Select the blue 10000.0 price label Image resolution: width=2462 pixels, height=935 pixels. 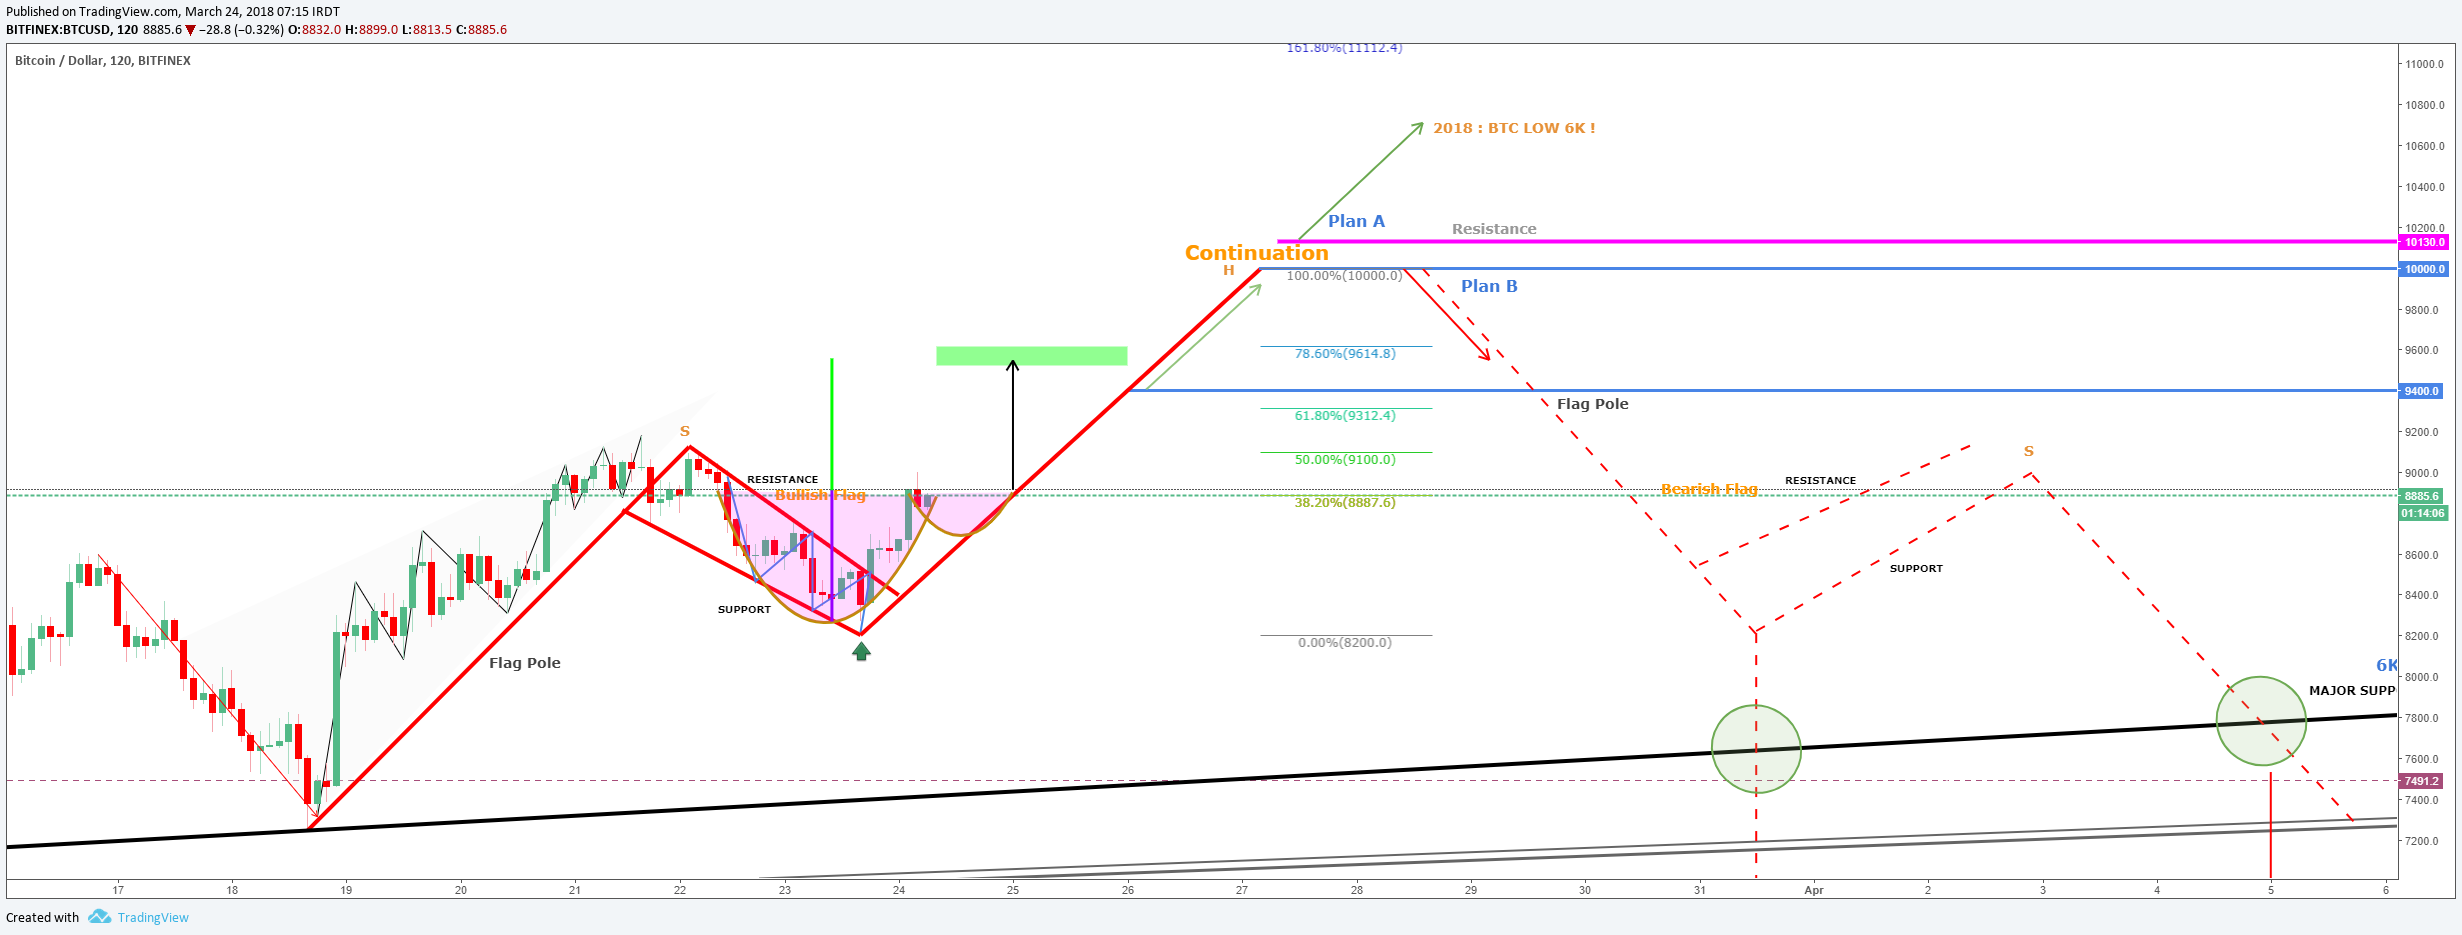point(2423,269)
